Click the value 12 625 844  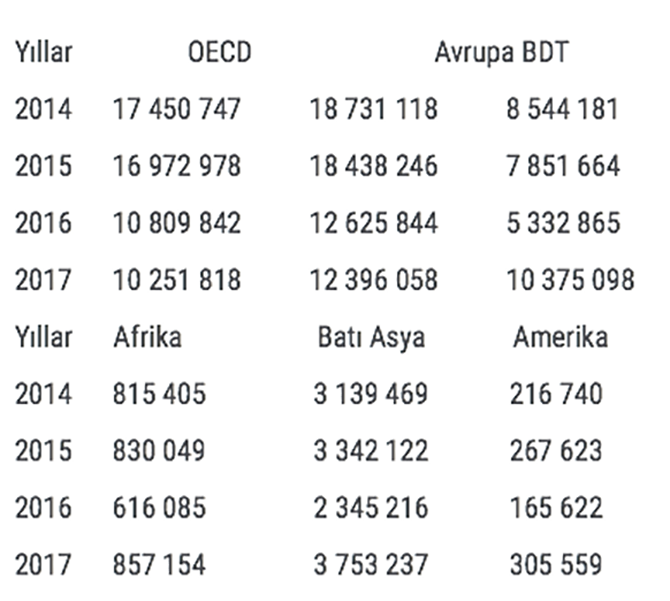(373, 222)
